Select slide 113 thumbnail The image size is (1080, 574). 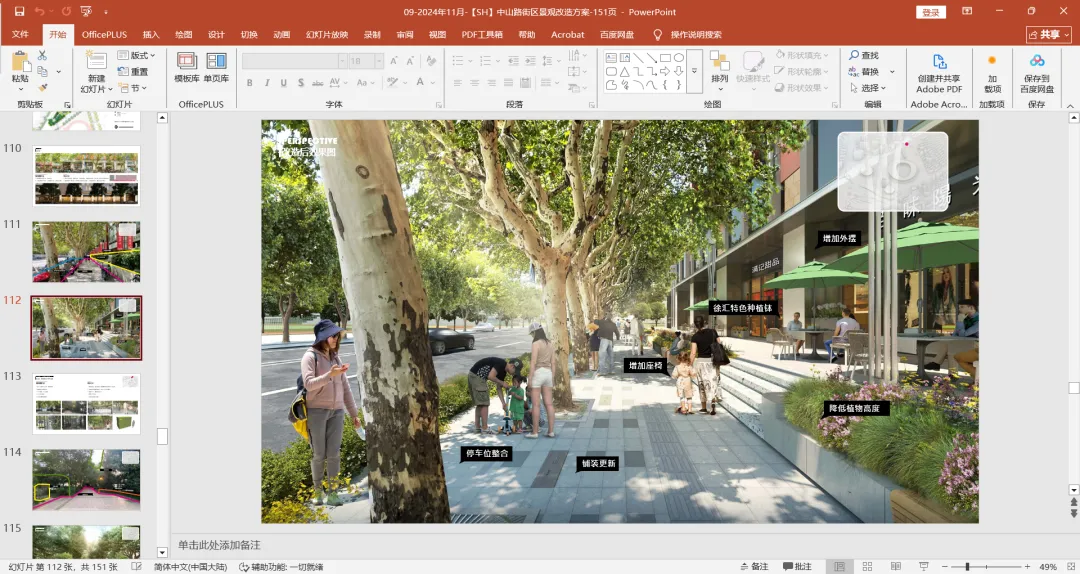pos(87,403)
